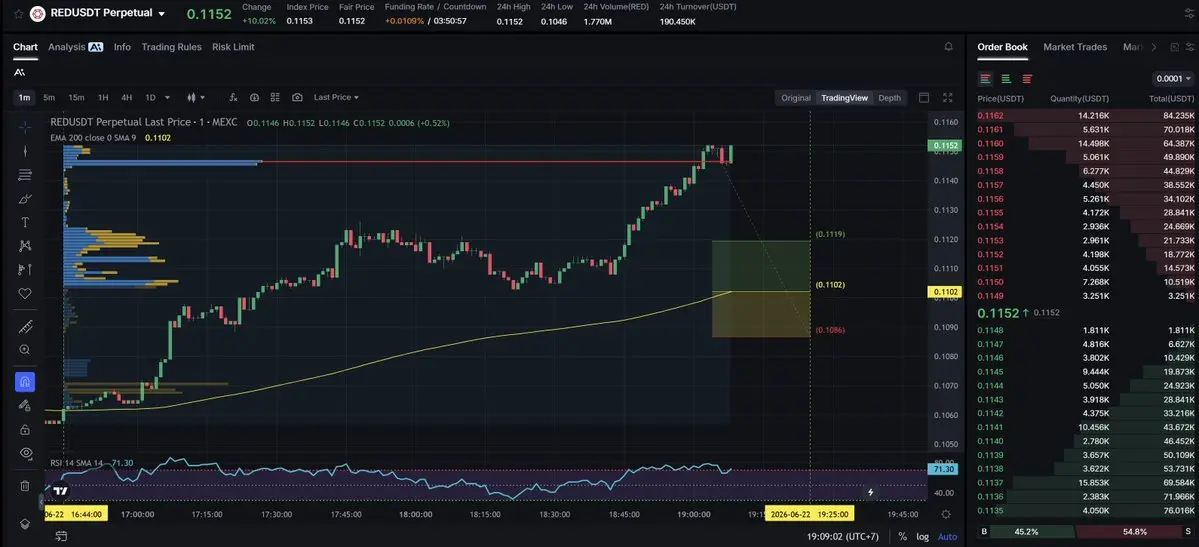Viewport: 1199px width, 547px height.
Task: Select the 5m timeframe
Action: pyautogui.click(x=49, y=97)
